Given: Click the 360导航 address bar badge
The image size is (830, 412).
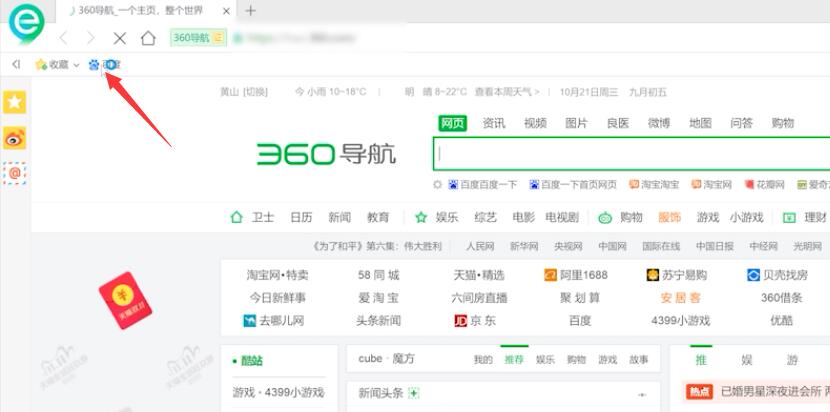Looking at the screenshot, I should click(x=199, y=38).
